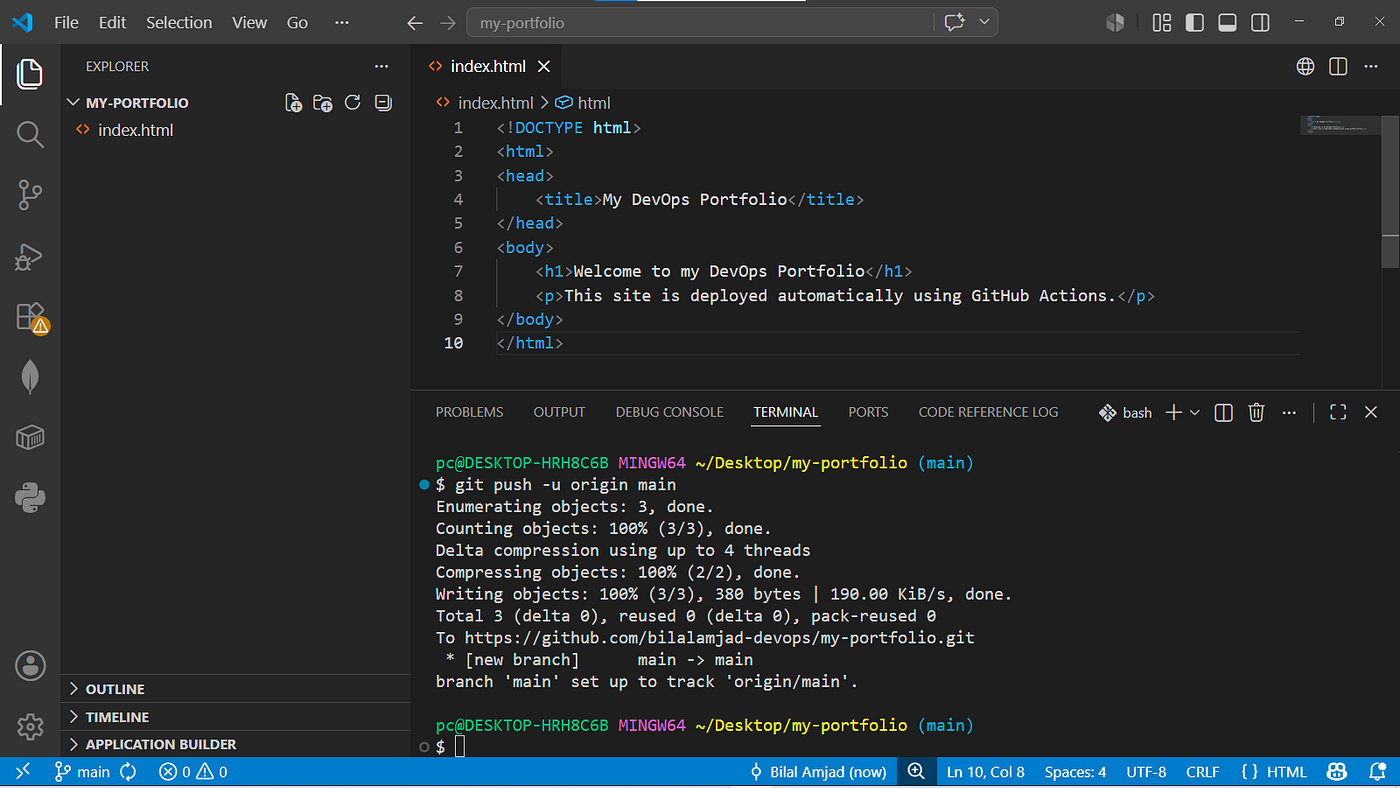Click Ln 10, Col 8 in status bar

[x=985, y=772]
